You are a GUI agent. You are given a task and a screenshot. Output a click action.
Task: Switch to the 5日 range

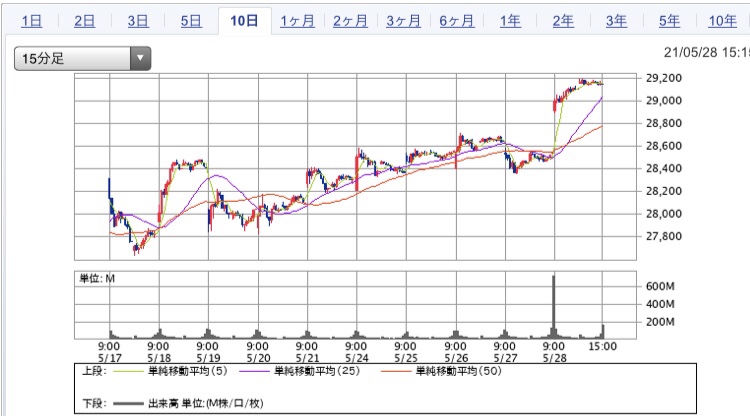click(191, 21)
